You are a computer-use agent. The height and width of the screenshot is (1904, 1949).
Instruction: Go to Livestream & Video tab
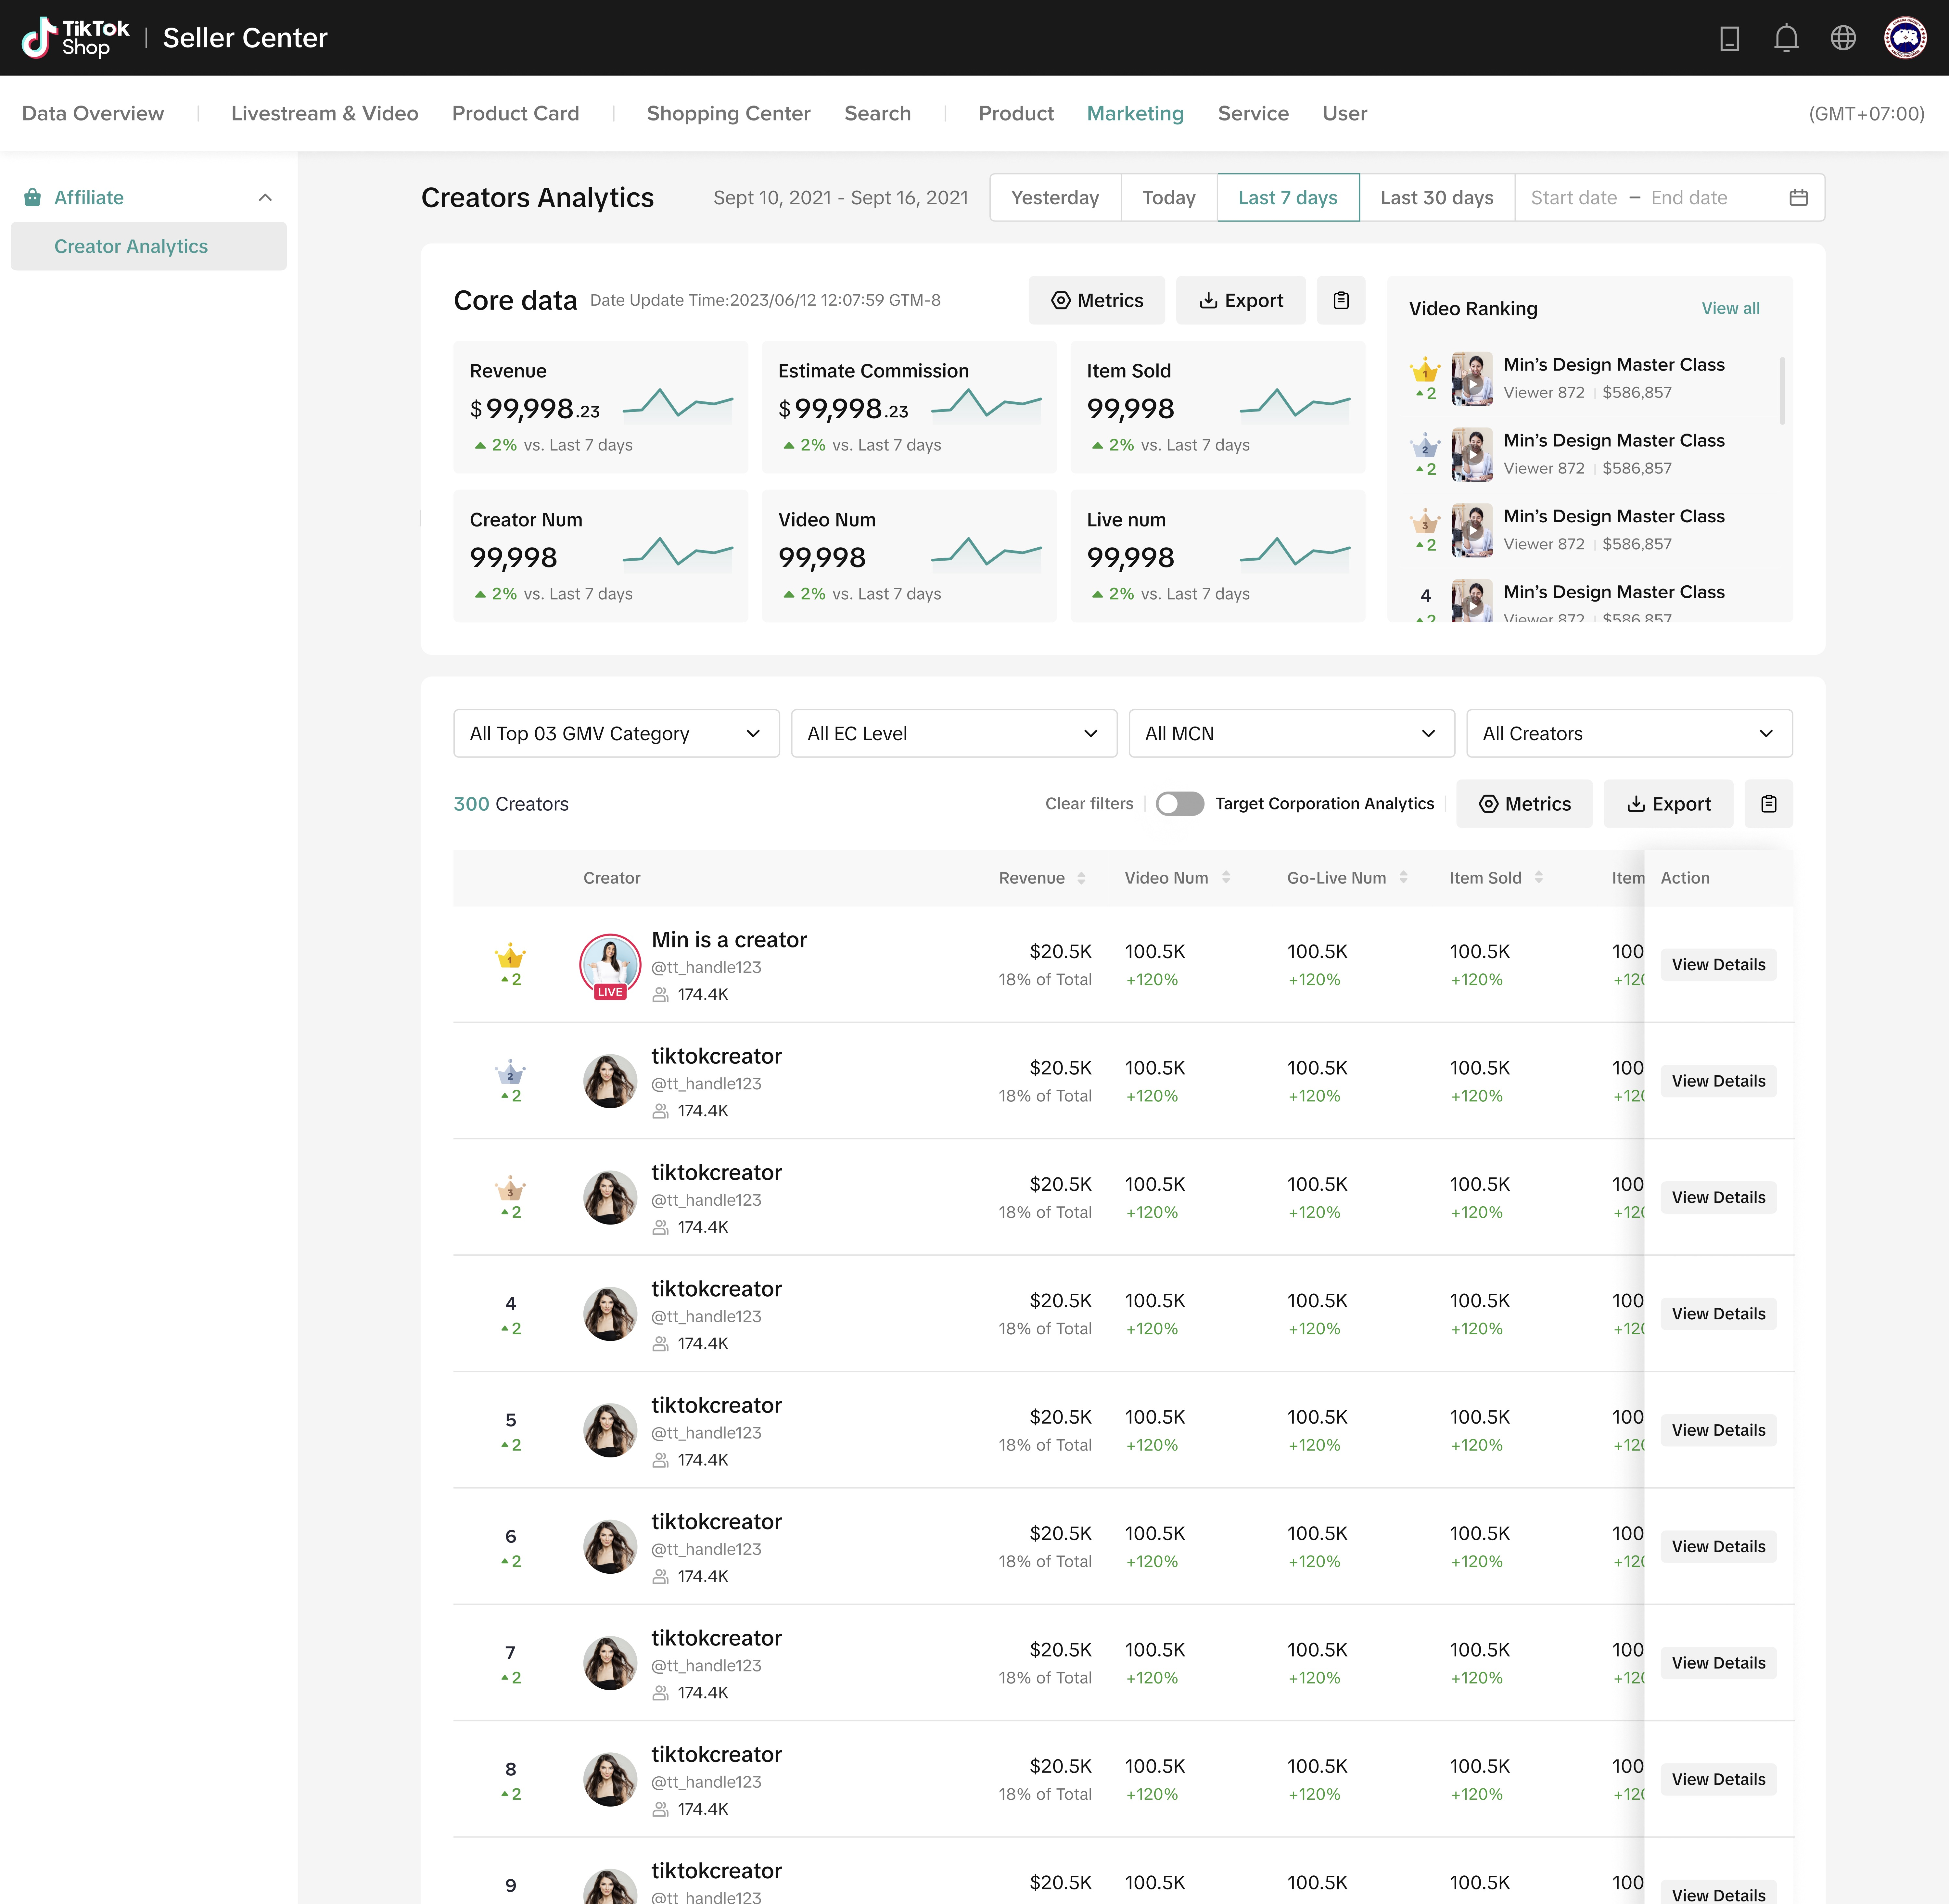(x=325, y=114)
